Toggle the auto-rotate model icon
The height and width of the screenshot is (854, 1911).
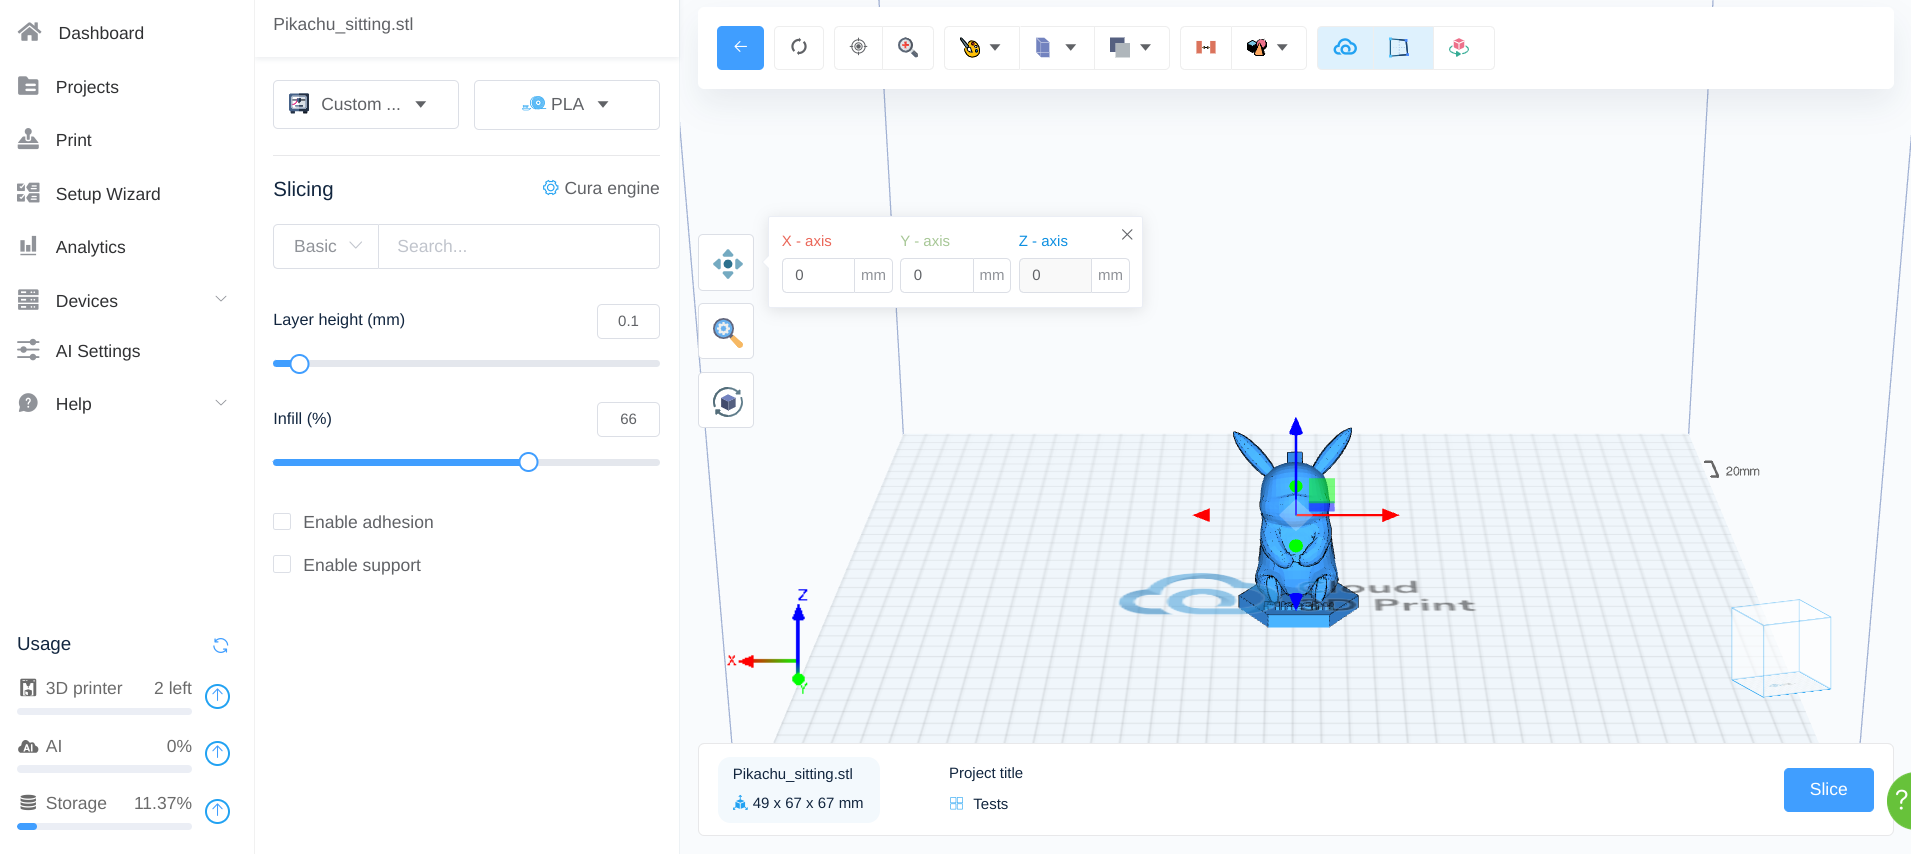coord(1459,47)
